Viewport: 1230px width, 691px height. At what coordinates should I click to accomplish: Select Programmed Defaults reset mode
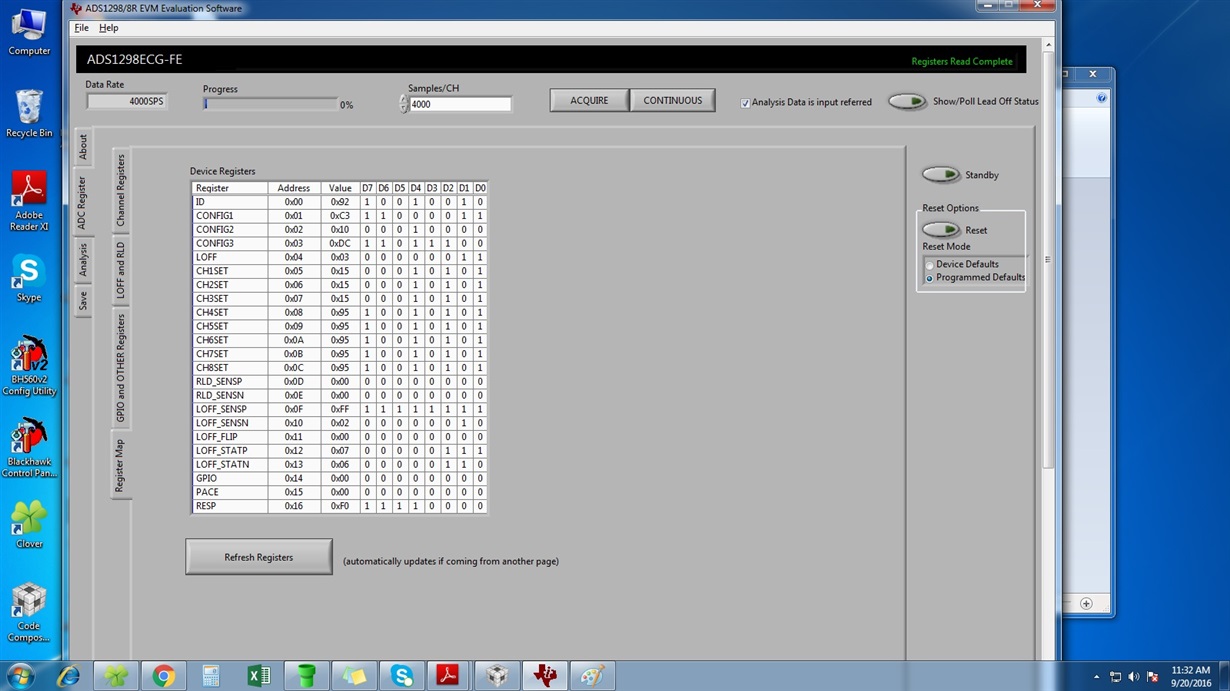click(974, 278)
